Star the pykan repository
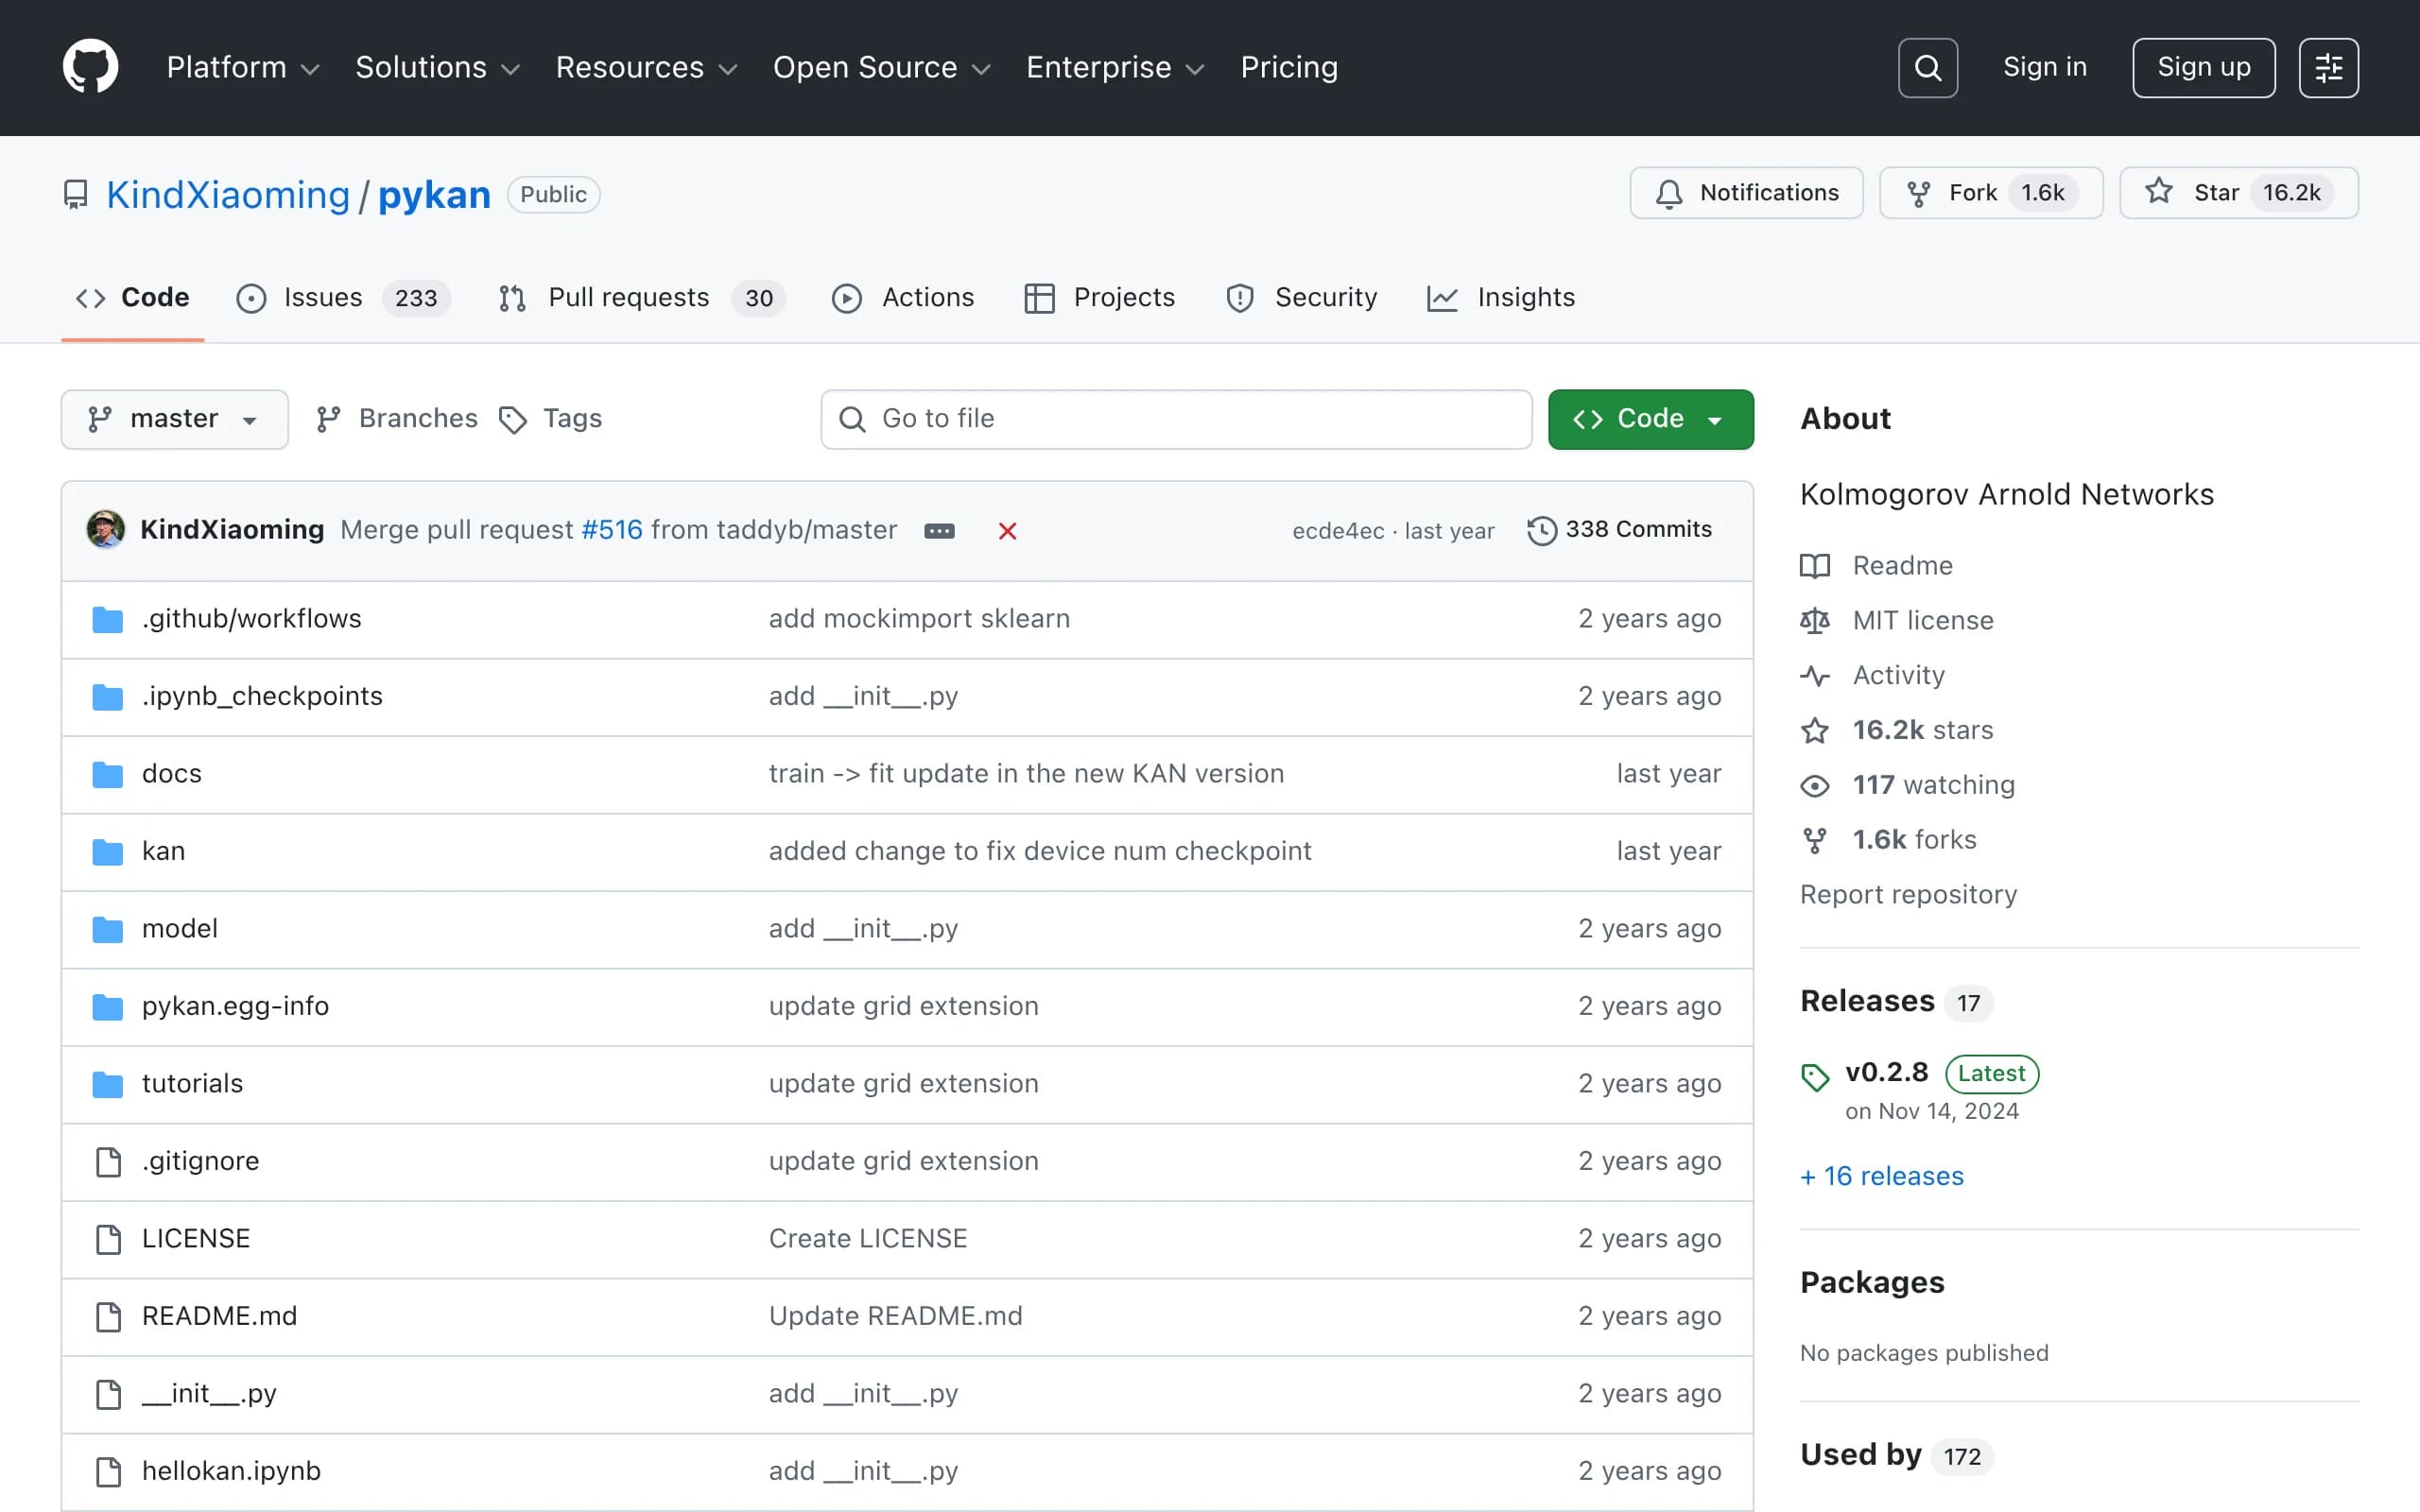Viewport: 2420px width, 1512px height. [x=2238, y=193]
